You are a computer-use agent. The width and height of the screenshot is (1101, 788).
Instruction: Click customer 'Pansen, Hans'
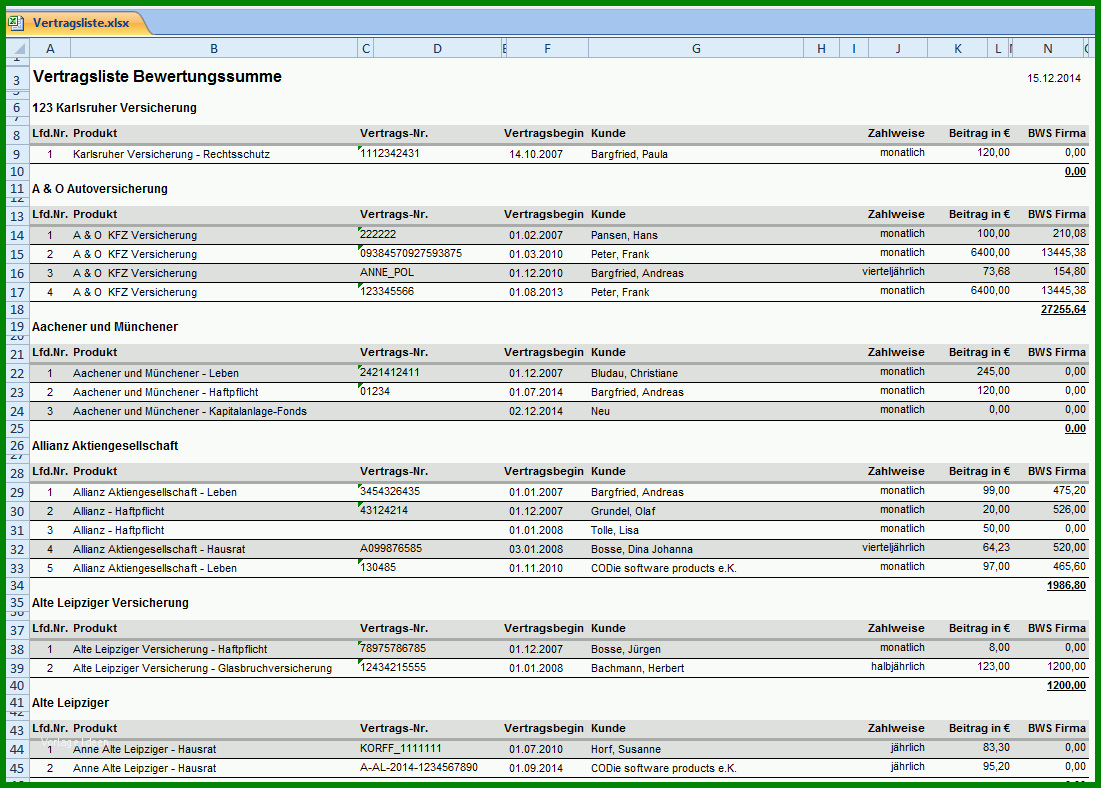pos(624,235)
